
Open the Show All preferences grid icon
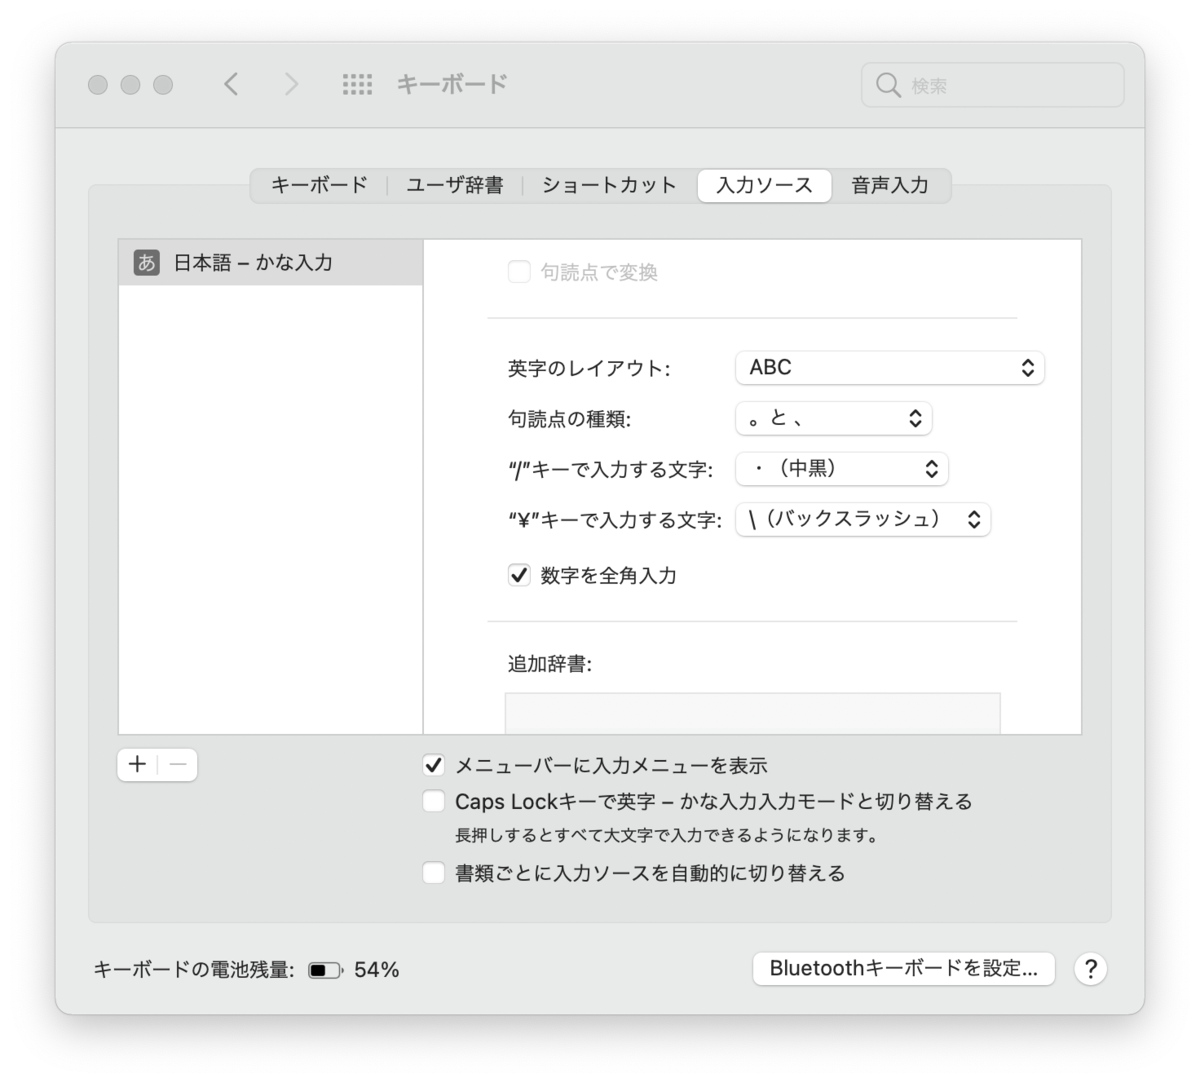(x=357, y=85)
